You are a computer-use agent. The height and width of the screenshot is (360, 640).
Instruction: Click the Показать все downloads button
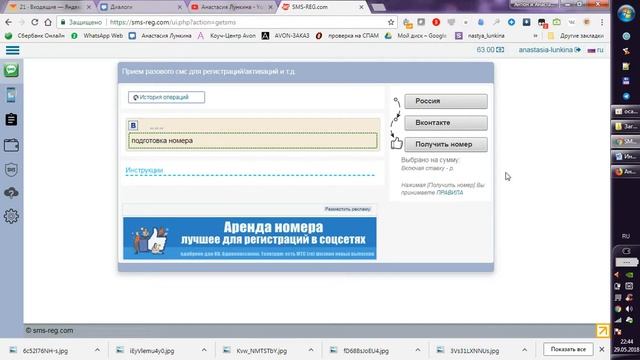[568, 349]
